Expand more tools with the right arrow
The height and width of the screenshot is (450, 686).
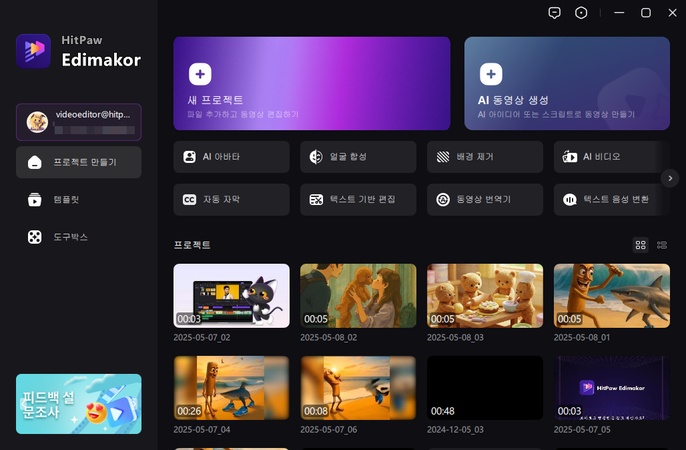(670, 178)
